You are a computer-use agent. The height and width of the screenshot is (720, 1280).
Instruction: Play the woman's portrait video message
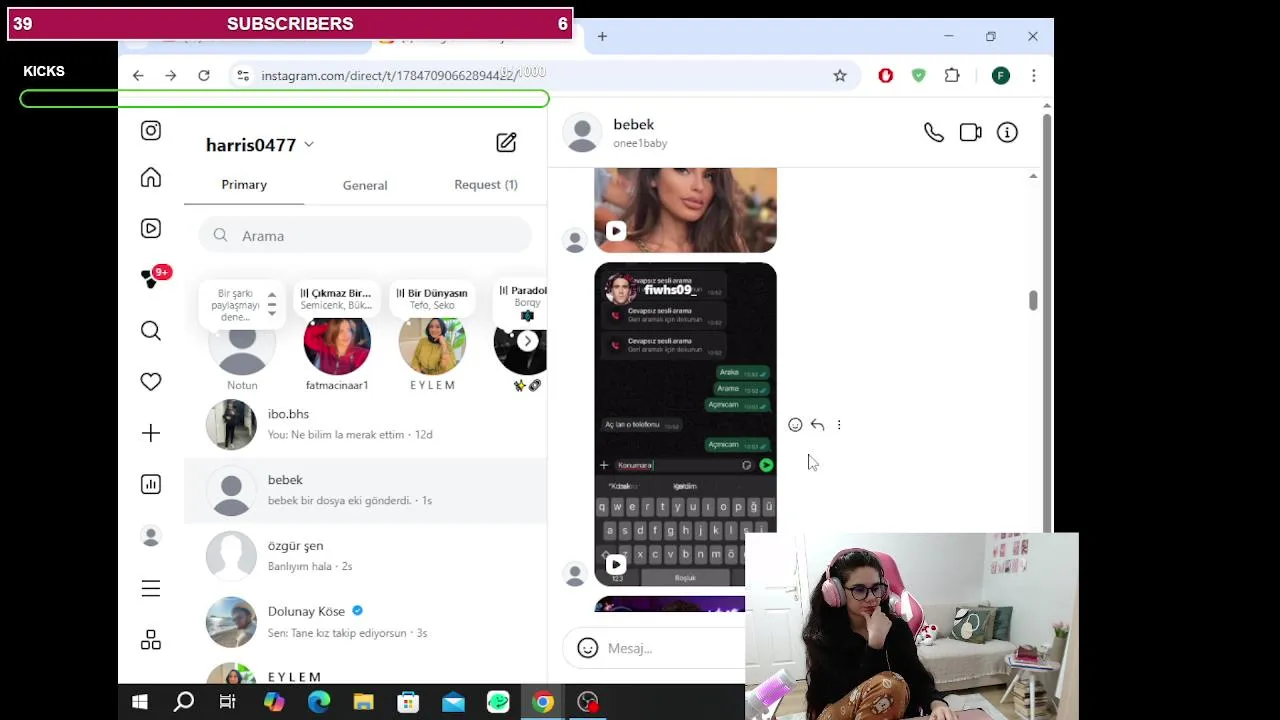[616, 232]
